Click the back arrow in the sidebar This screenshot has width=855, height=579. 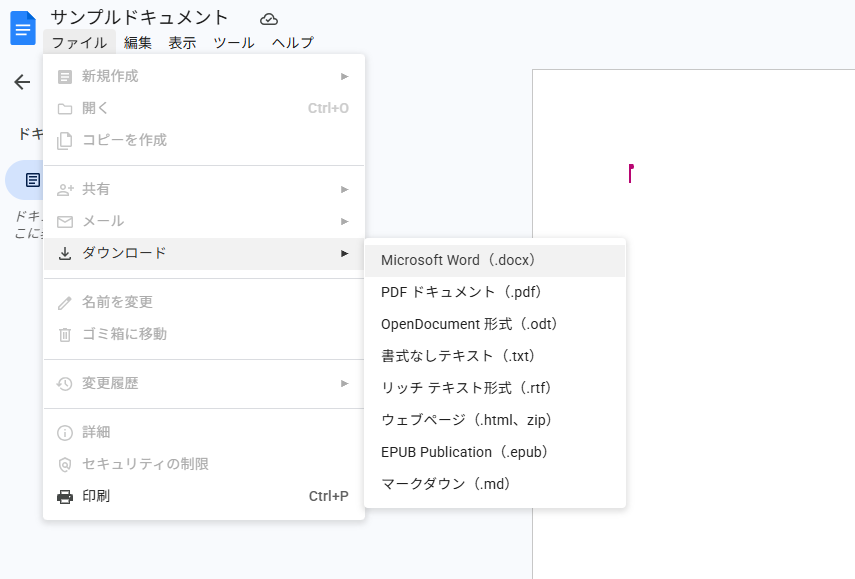[22, 82]
